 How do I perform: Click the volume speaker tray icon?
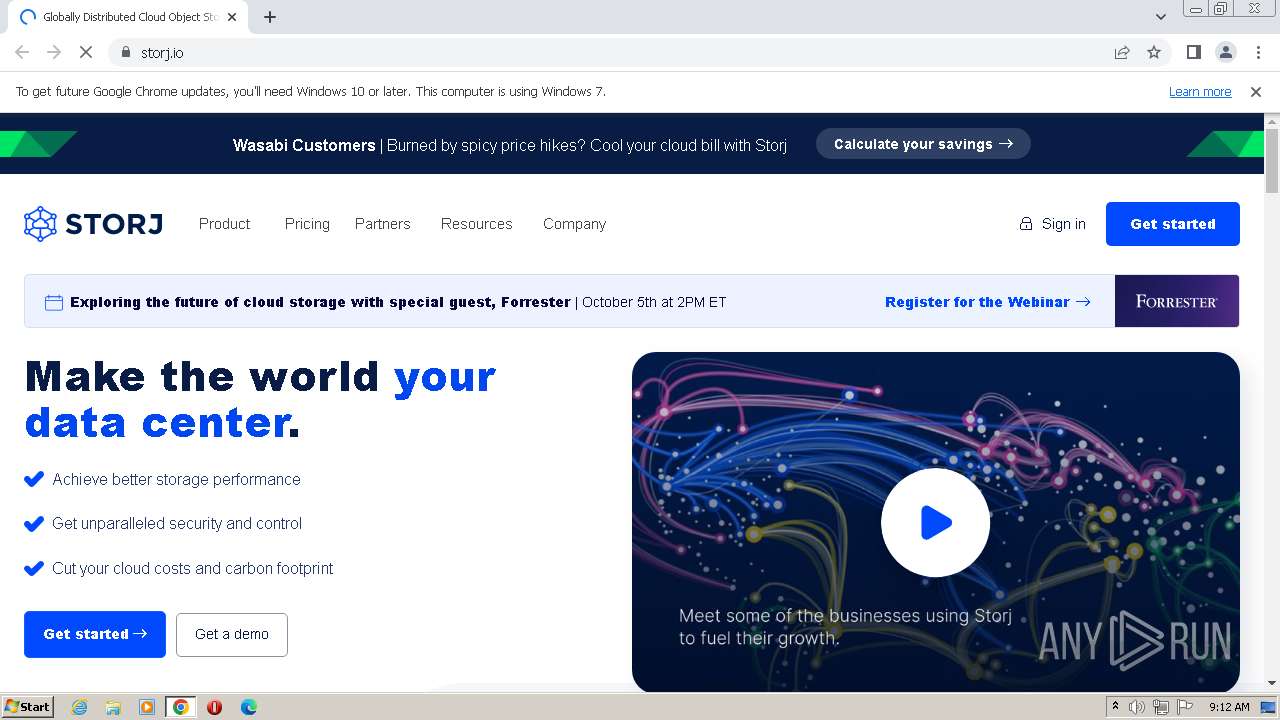1136,707
